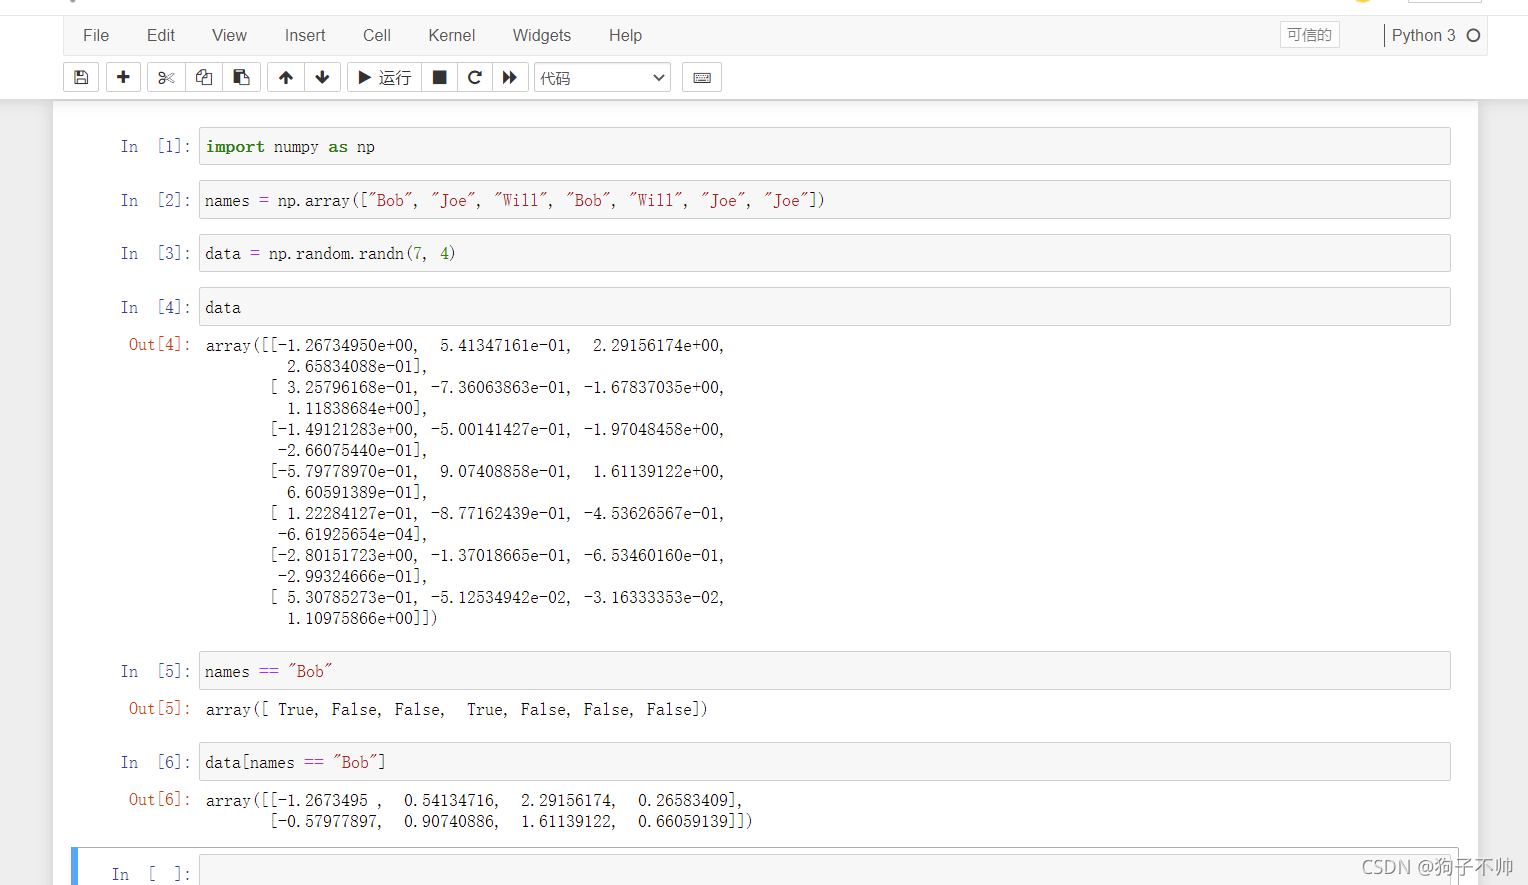Viewport: 1528px width, 885px height.
Task: Open the Kernel menu
Action: pyautogui.click(x=452, y=35)
